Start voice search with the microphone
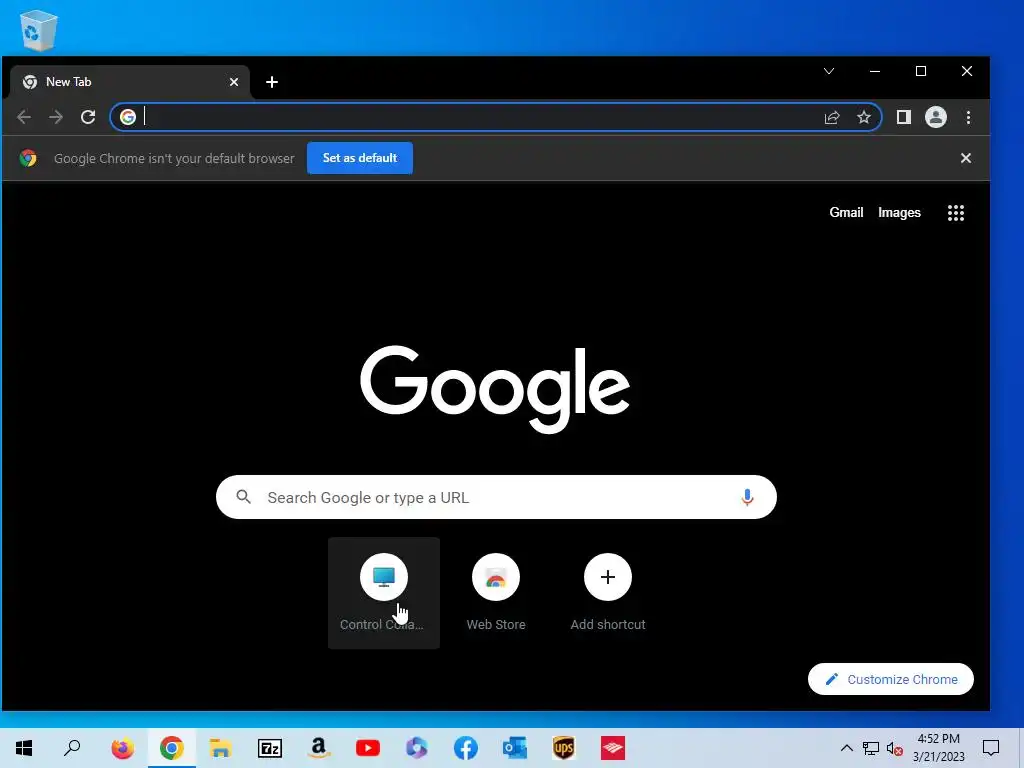 [747, 498]
